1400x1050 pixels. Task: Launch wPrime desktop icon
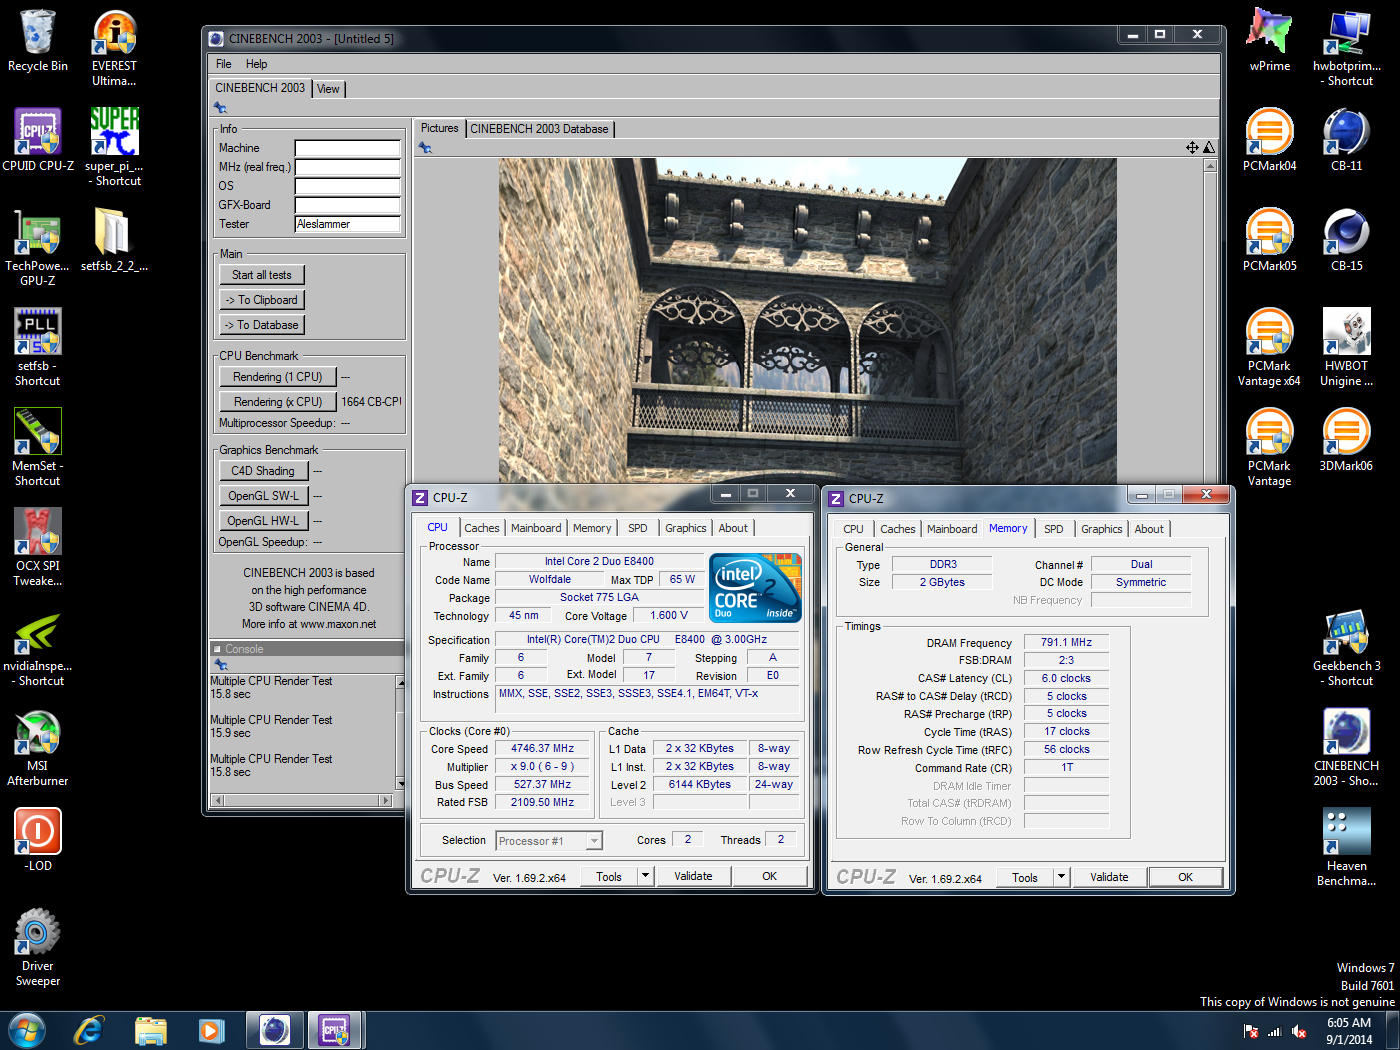1270,40
